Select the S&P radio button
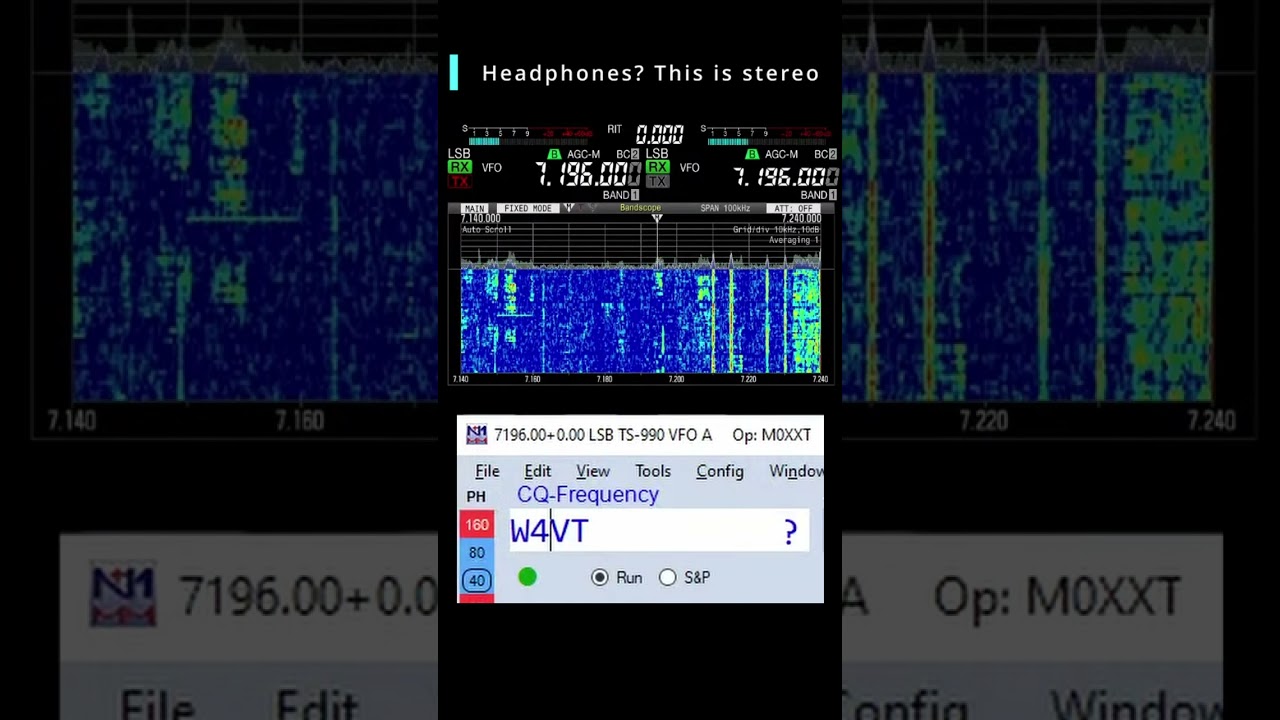The image size is (1280, 720). pos(667,577)
